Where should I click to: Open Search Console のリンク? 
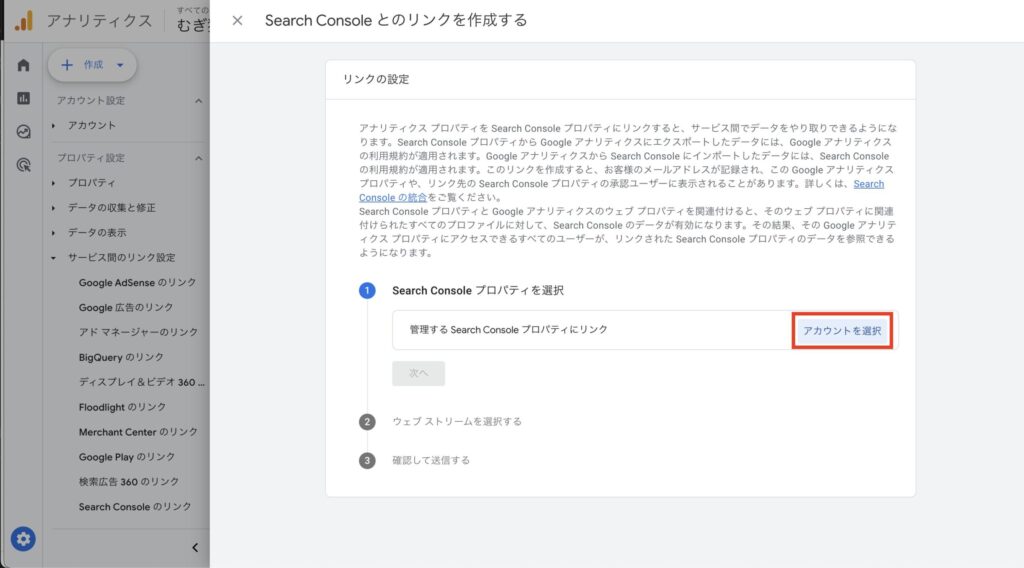(x=135, y=507)
